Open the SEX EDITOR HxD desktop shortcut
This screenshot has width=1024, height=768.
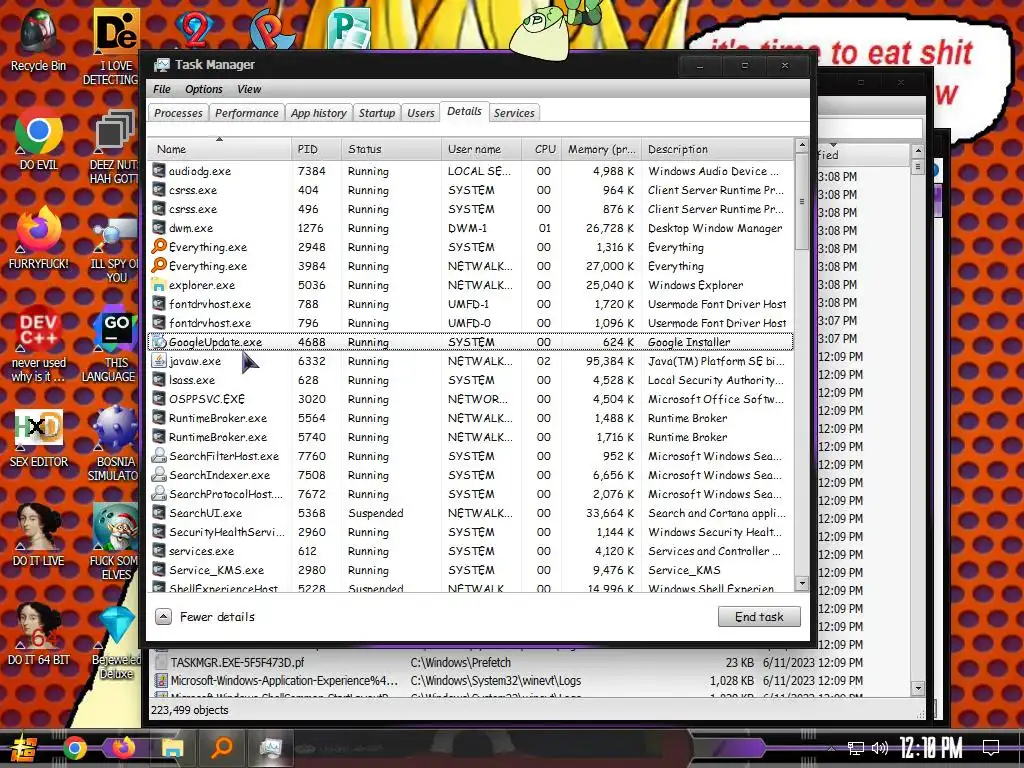[38, 438]
